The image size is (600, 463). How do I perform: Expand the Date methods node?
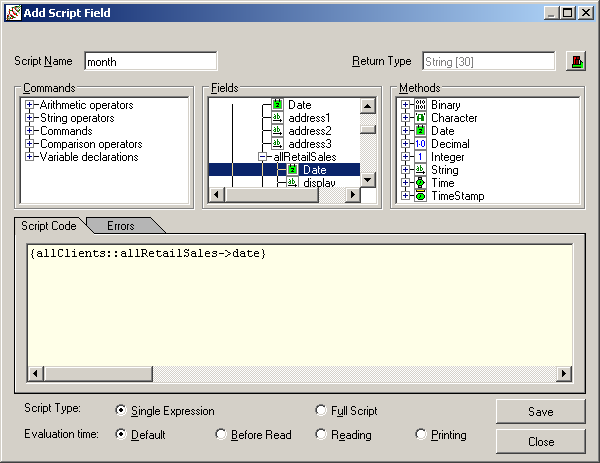tap(406, 130)
